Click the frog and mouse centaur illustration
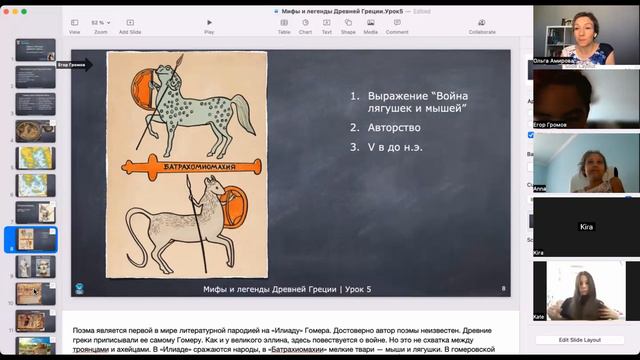 pyautogui.click(x=187, y=164)
